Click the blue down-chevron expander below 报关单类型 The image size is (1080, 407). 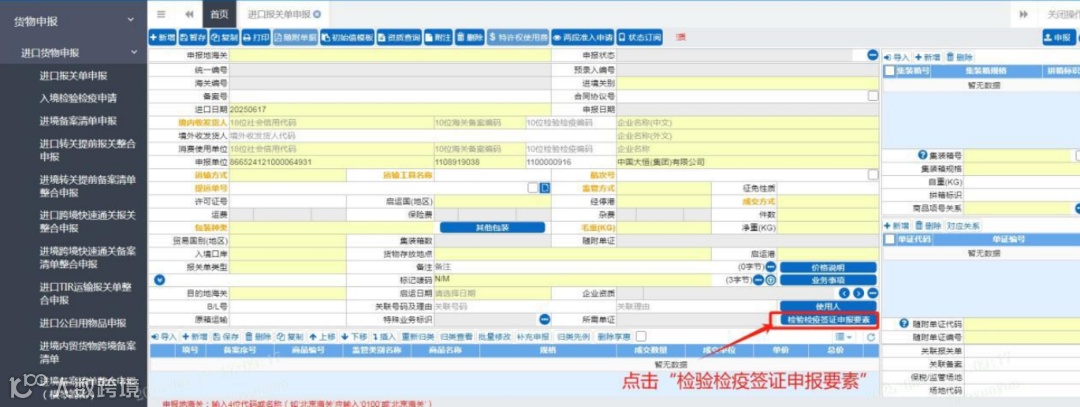160,280
